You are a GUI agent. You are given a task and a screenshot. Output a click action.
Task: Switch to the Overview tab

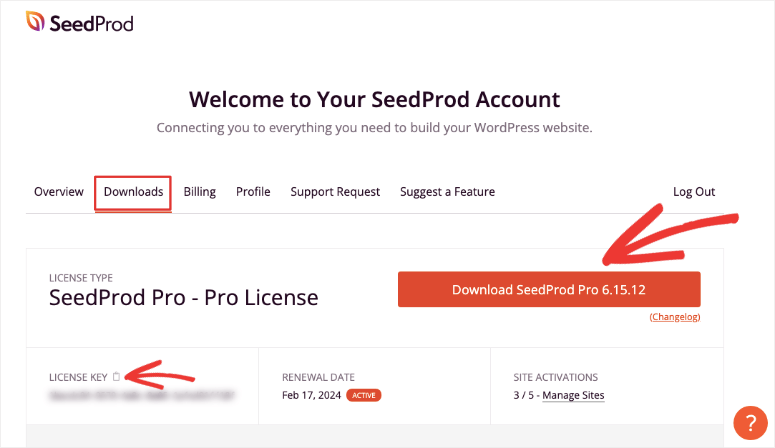58,192
